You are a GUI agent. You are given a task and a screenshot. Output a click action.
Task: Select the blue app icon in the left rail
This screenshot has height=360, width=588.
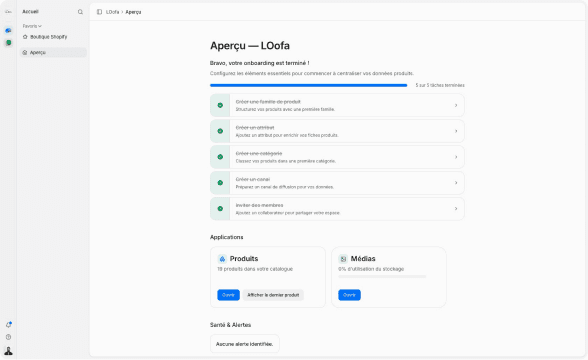point(8,30)
